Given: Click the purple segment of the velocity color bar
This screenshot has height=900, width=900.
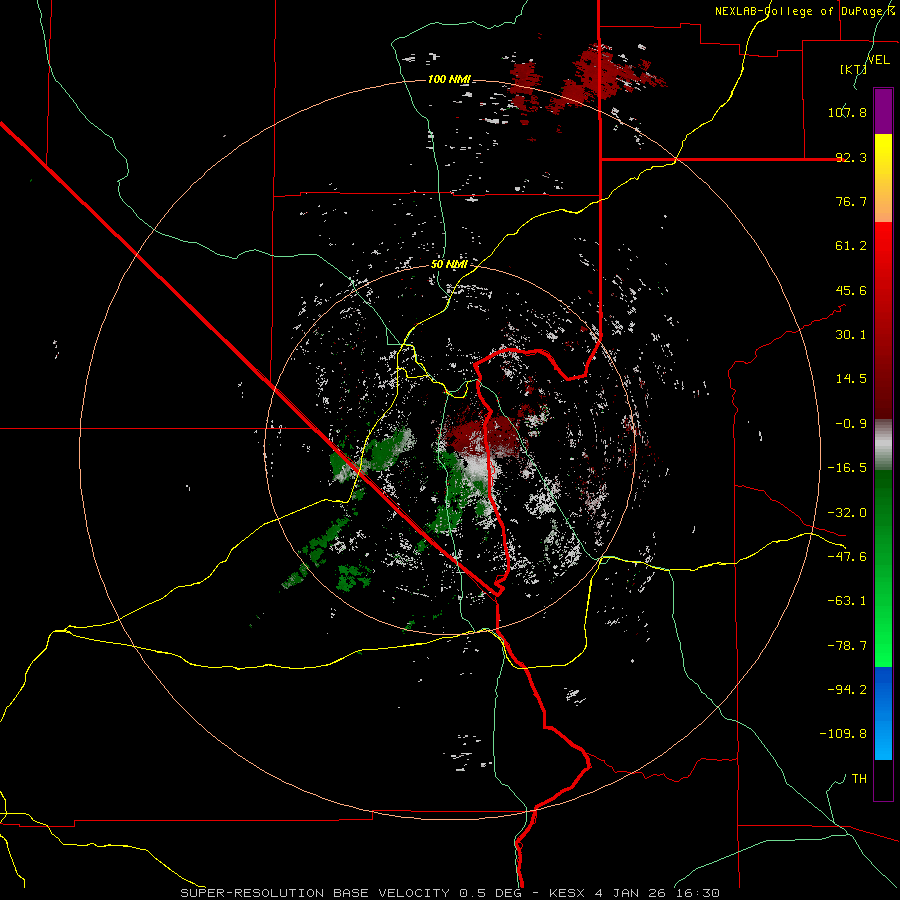Looking at the screenshot, I should click(x=883, y=111).
